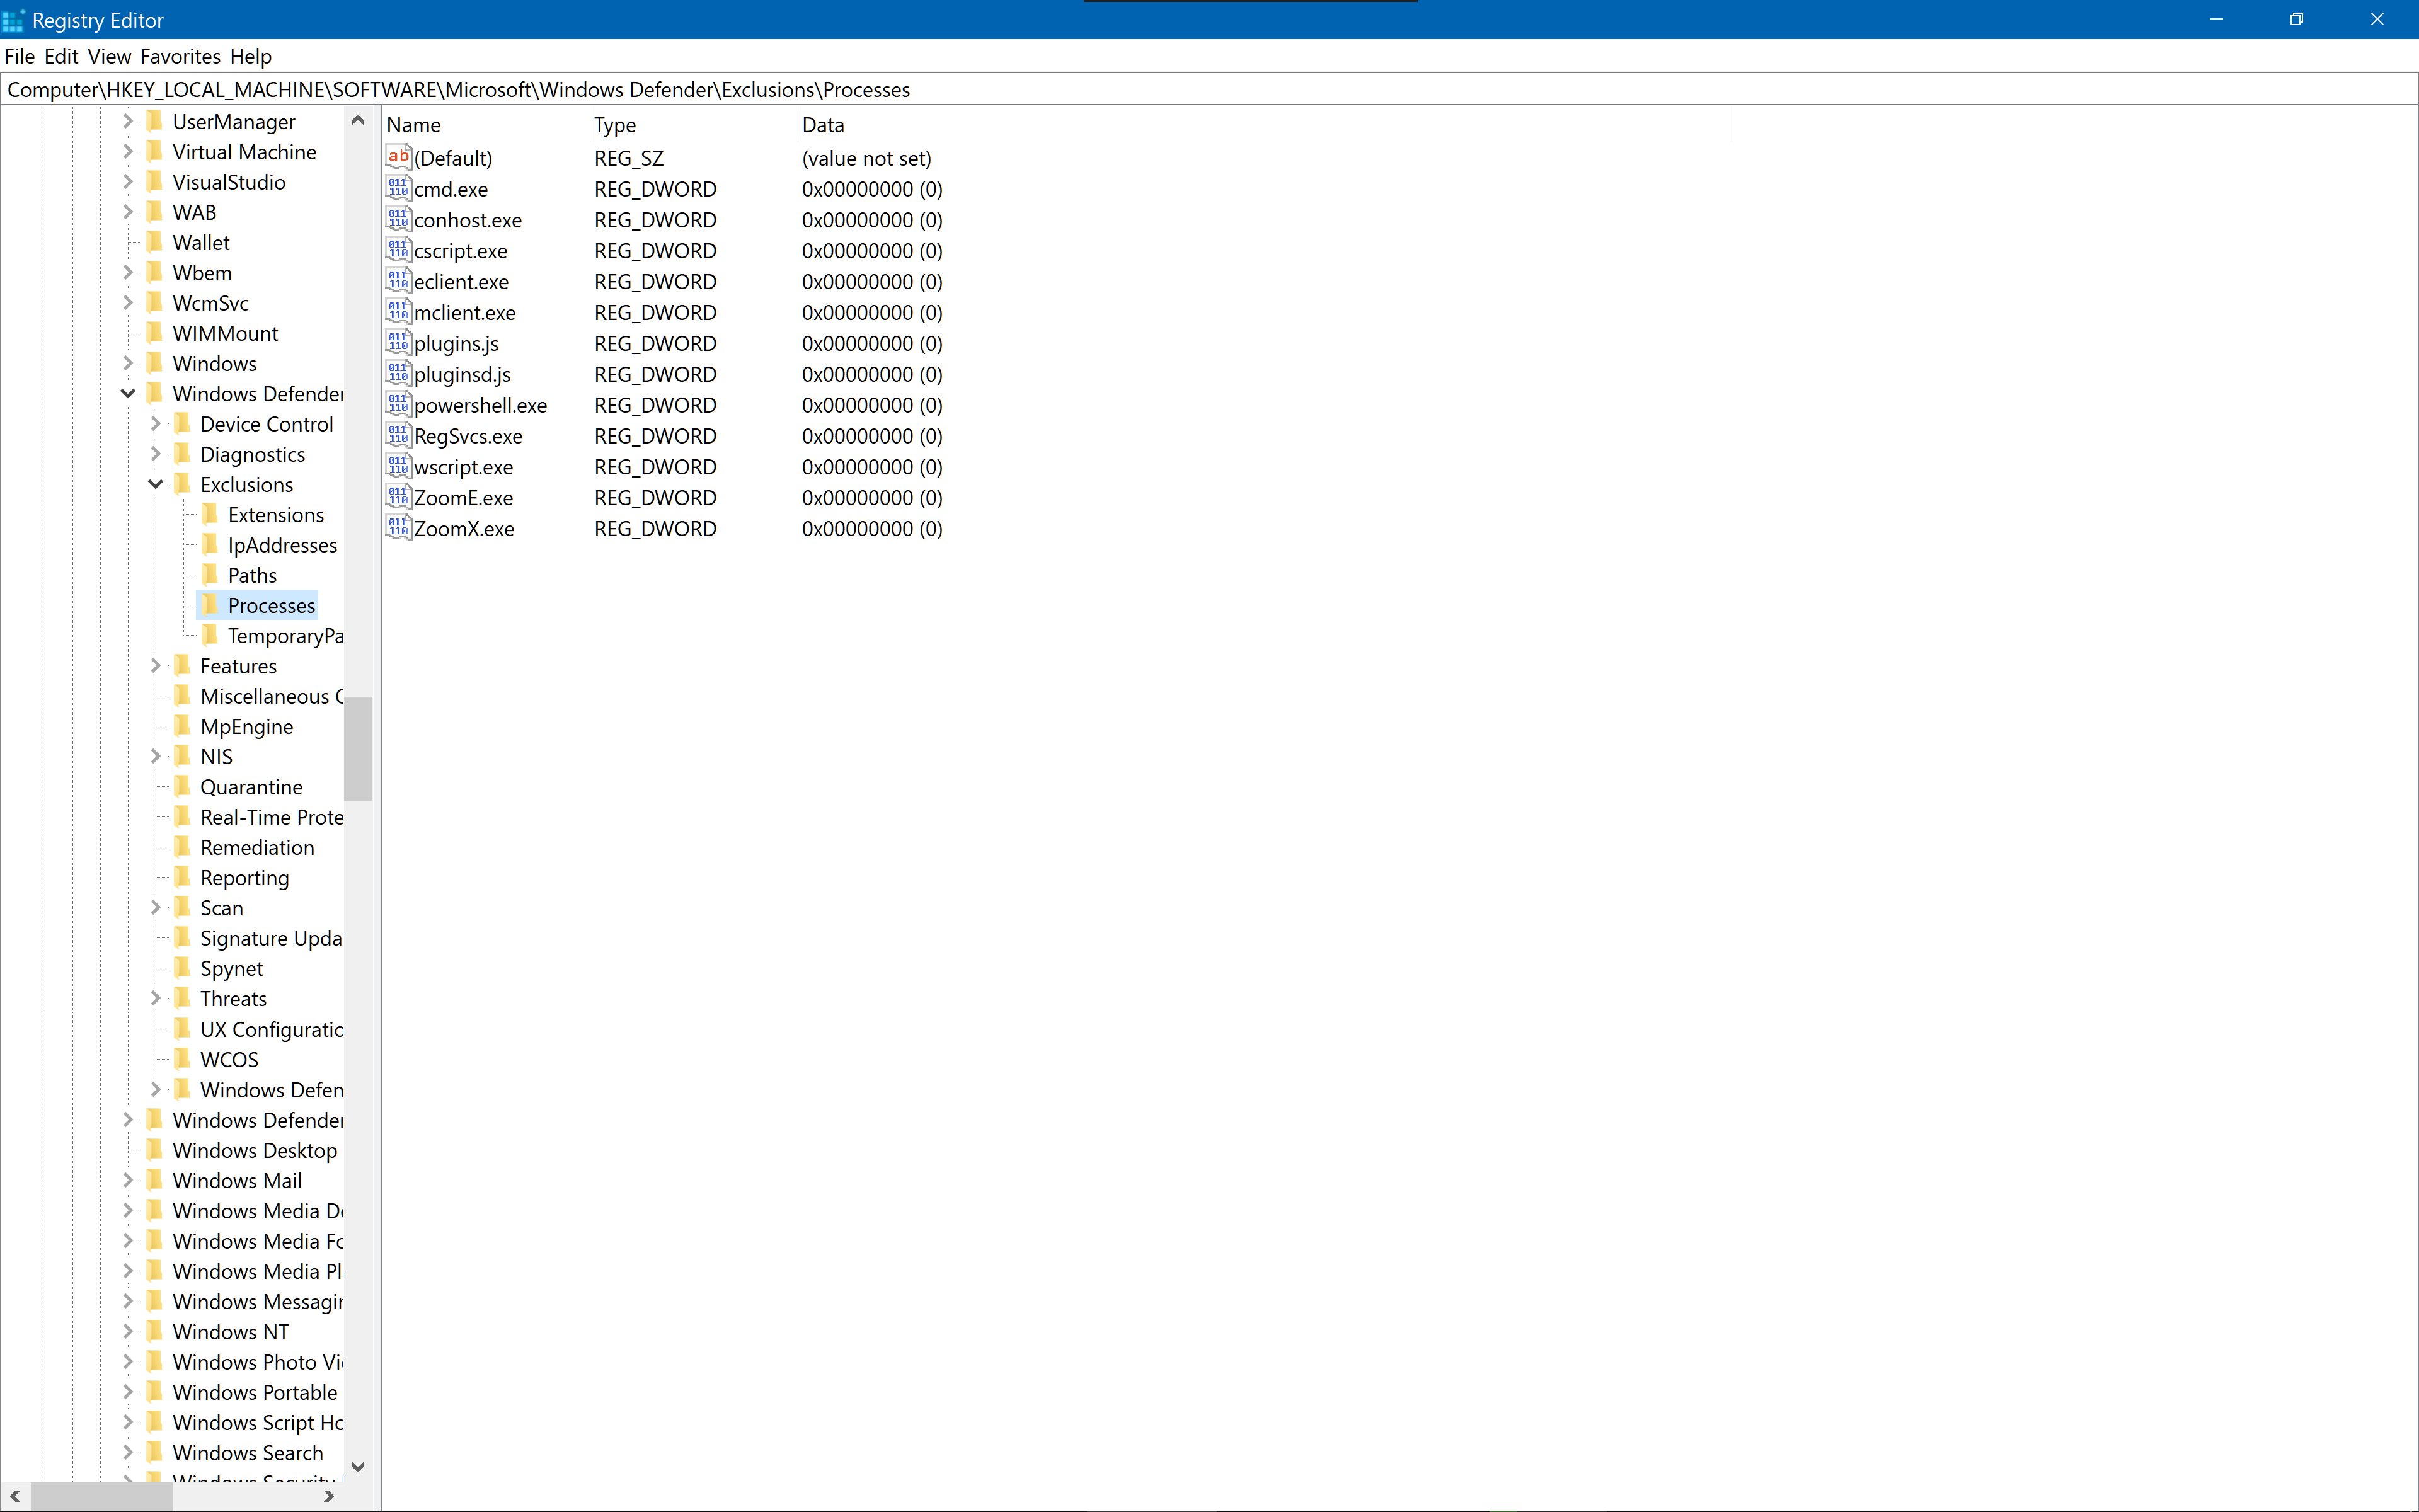Click the folder icon of the Processes key
The image size is (2419, 1512).
(210, 605)
